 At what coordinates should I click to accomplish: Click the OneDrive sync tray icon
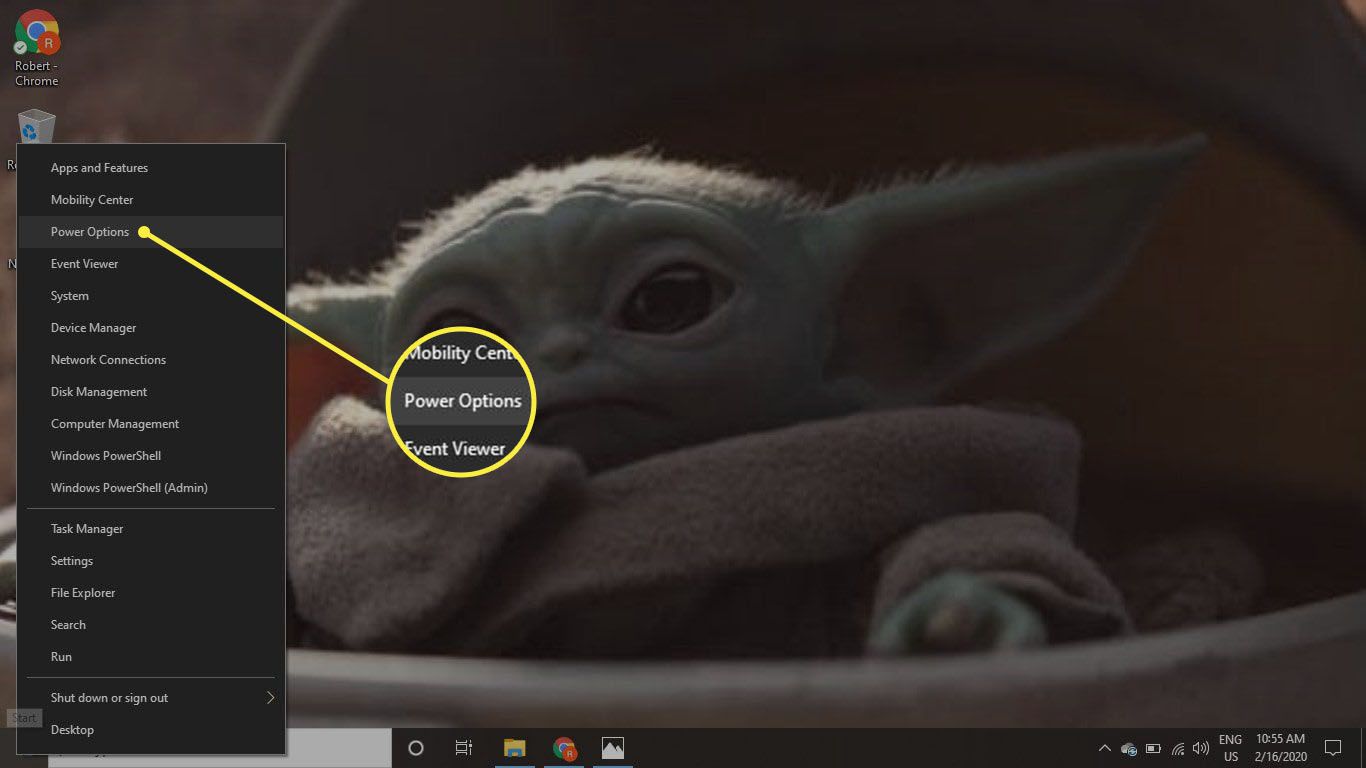pos(1129,748)
